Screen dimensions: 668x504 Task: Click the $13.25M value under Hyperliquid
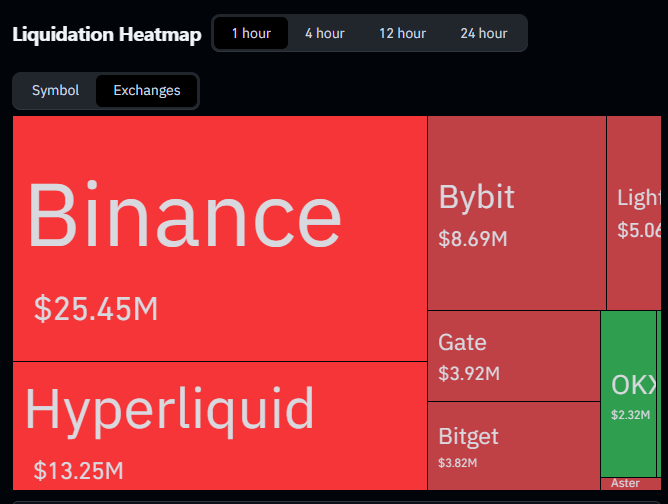click(x=78, y=471)
